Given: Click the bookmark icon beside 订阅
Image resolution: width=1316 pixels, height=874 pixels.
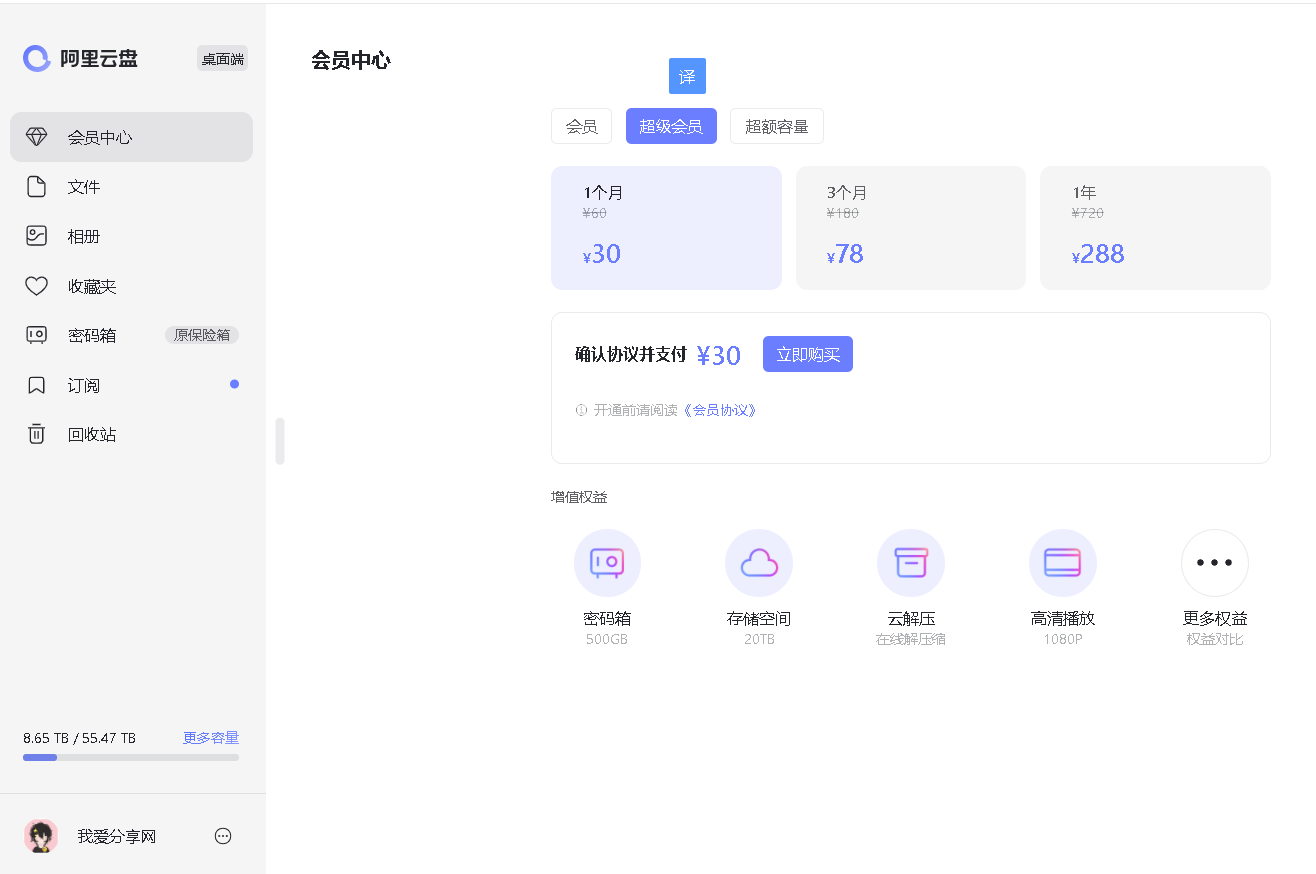Looking at the screenshot, I should point(36,385).
